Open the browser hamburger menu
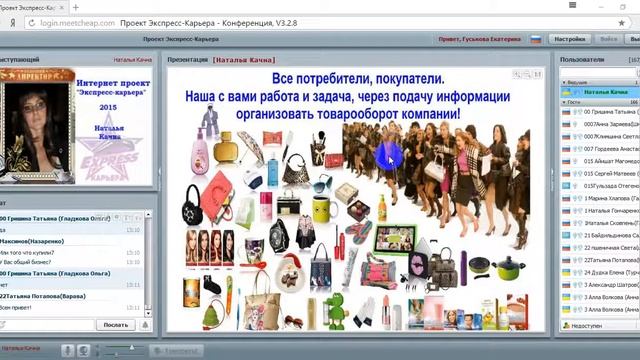 [573, 5]
